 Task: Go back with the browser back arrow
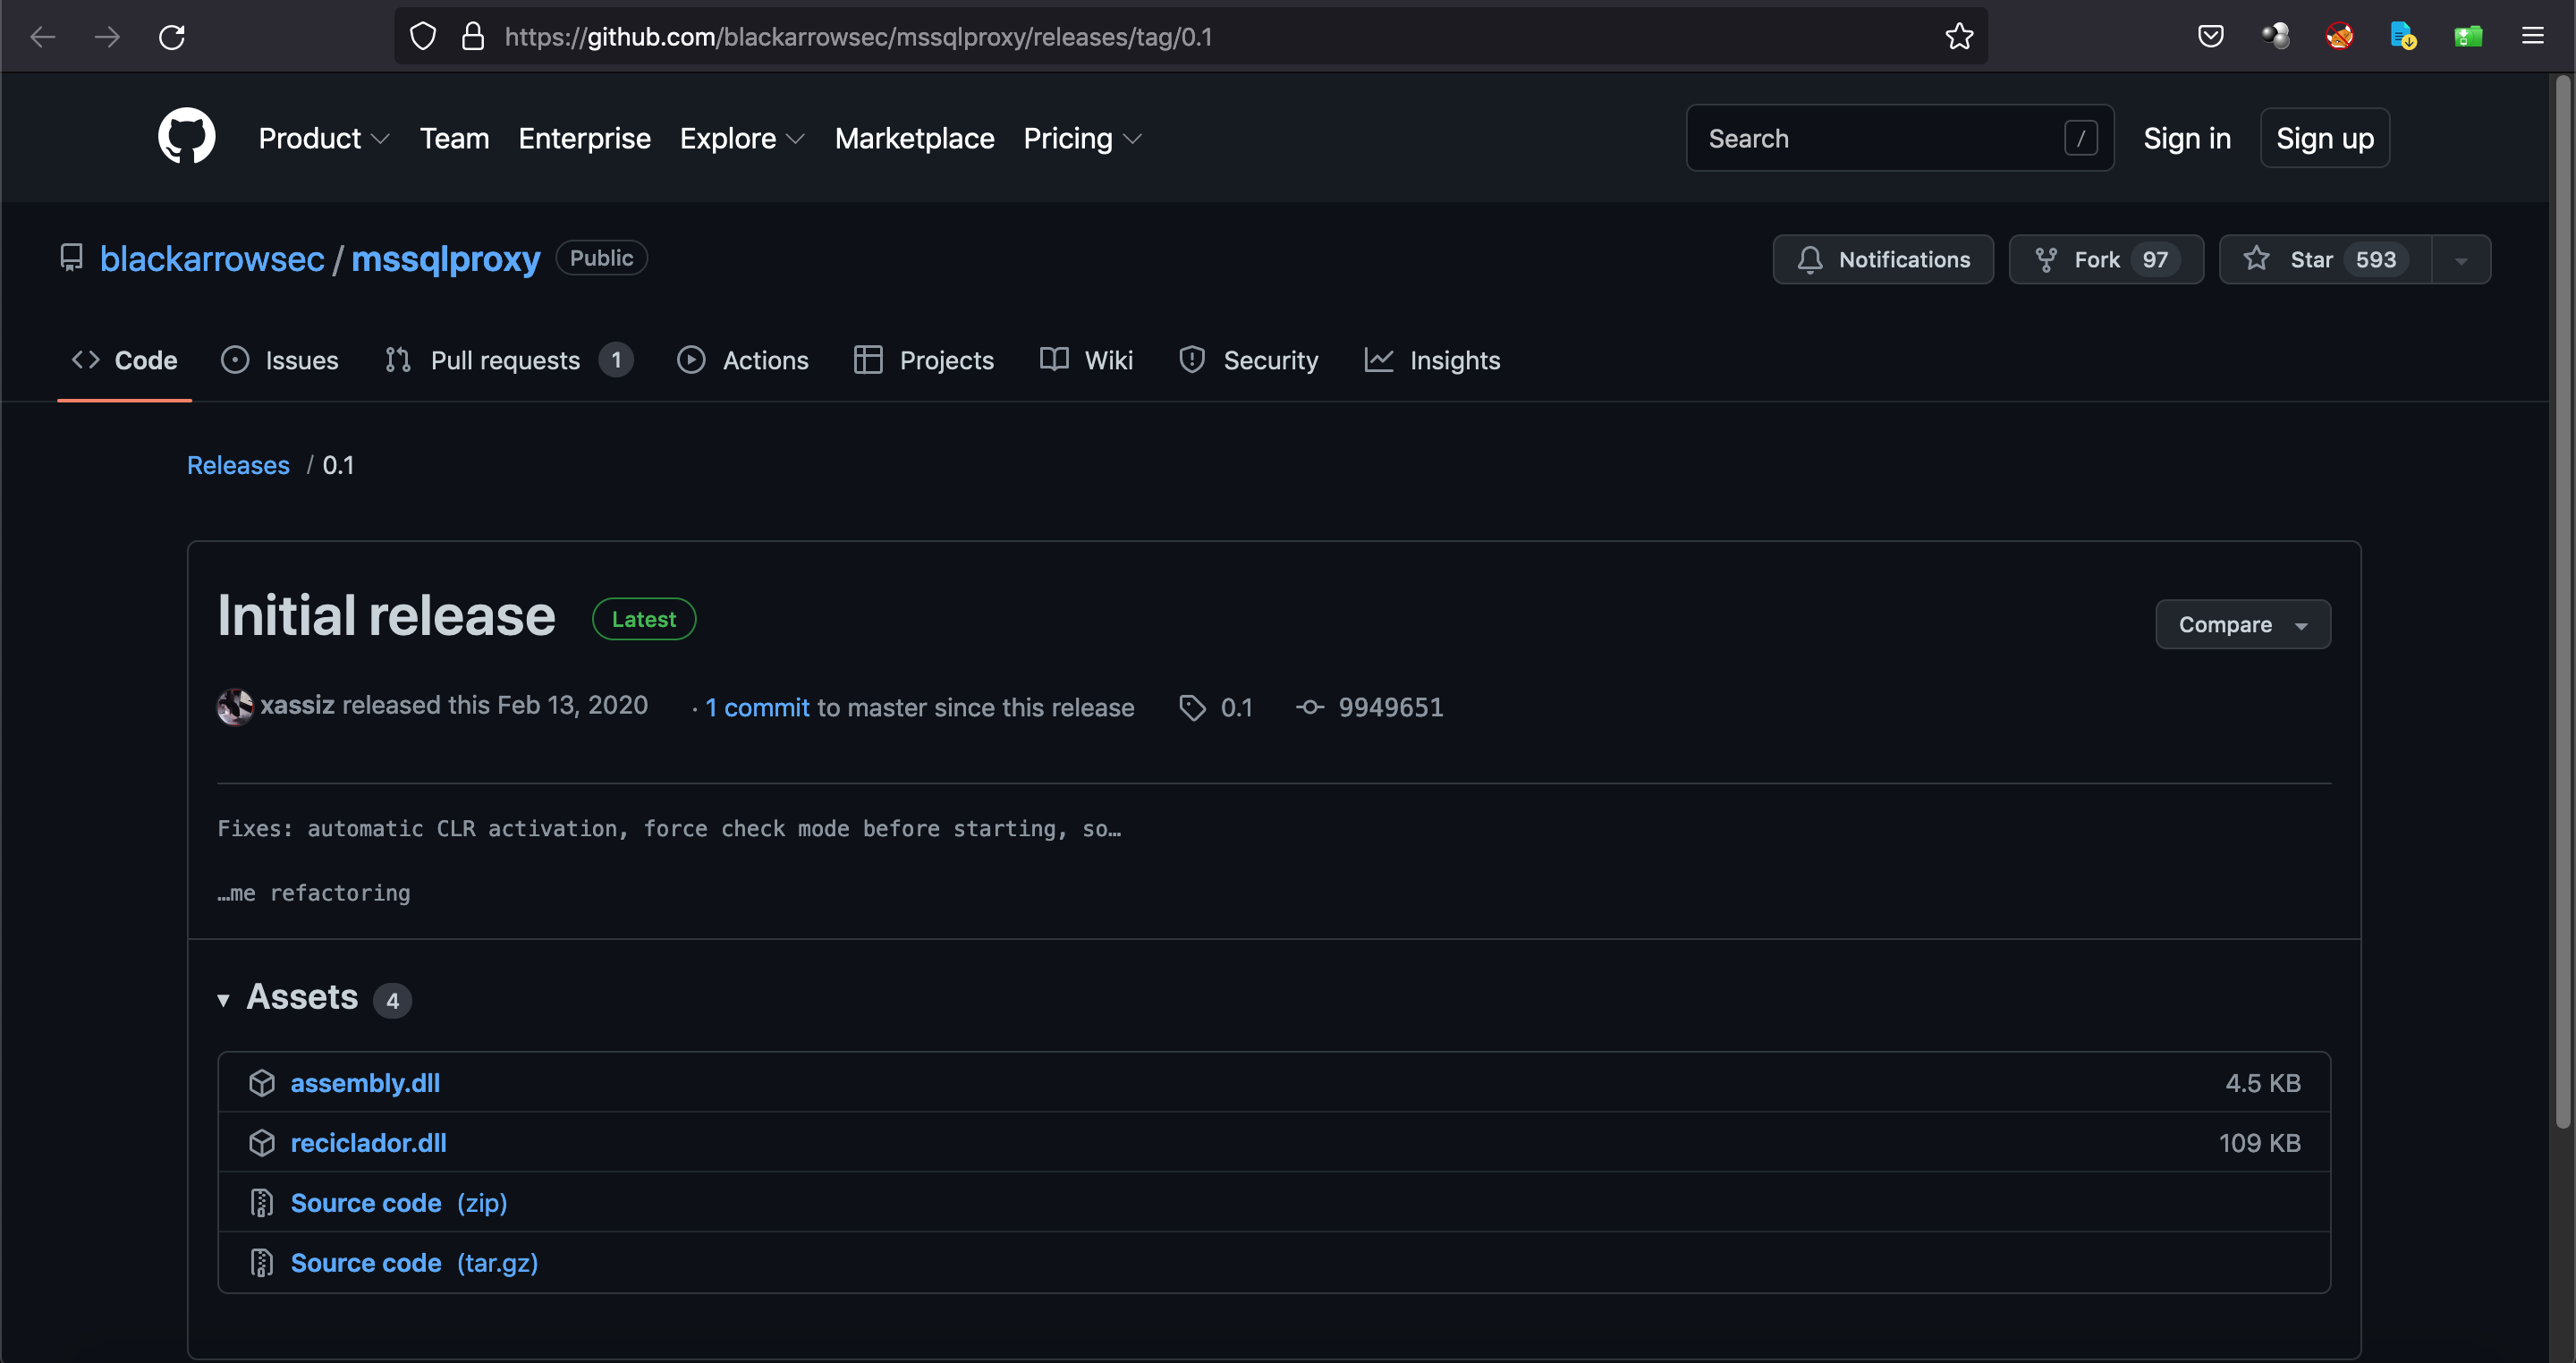tap(43, 37)
